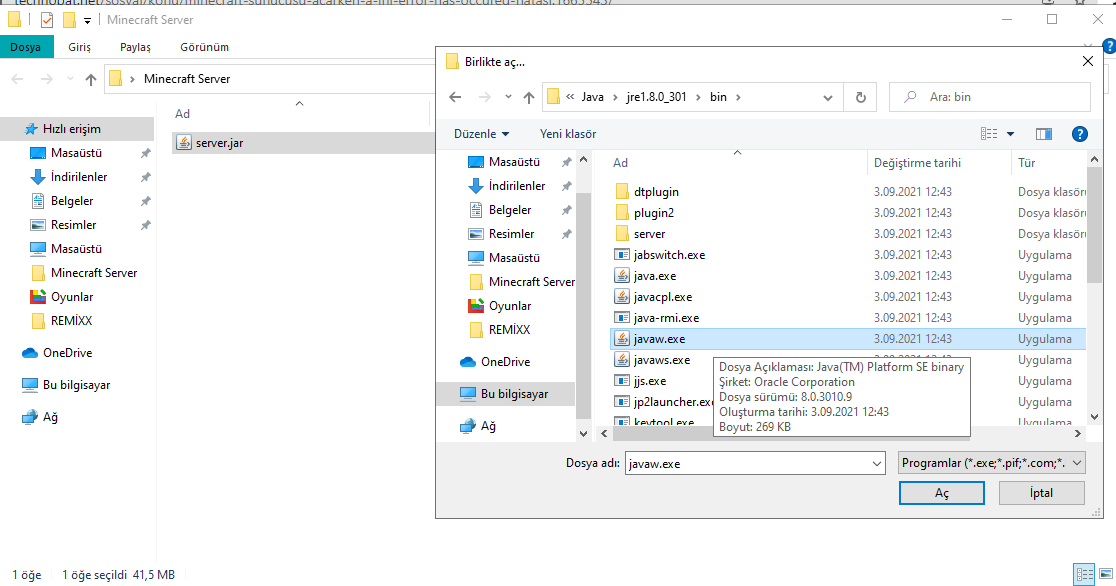
Task: Go up a folder in Minecraft Server window
Action: (90, 79)
